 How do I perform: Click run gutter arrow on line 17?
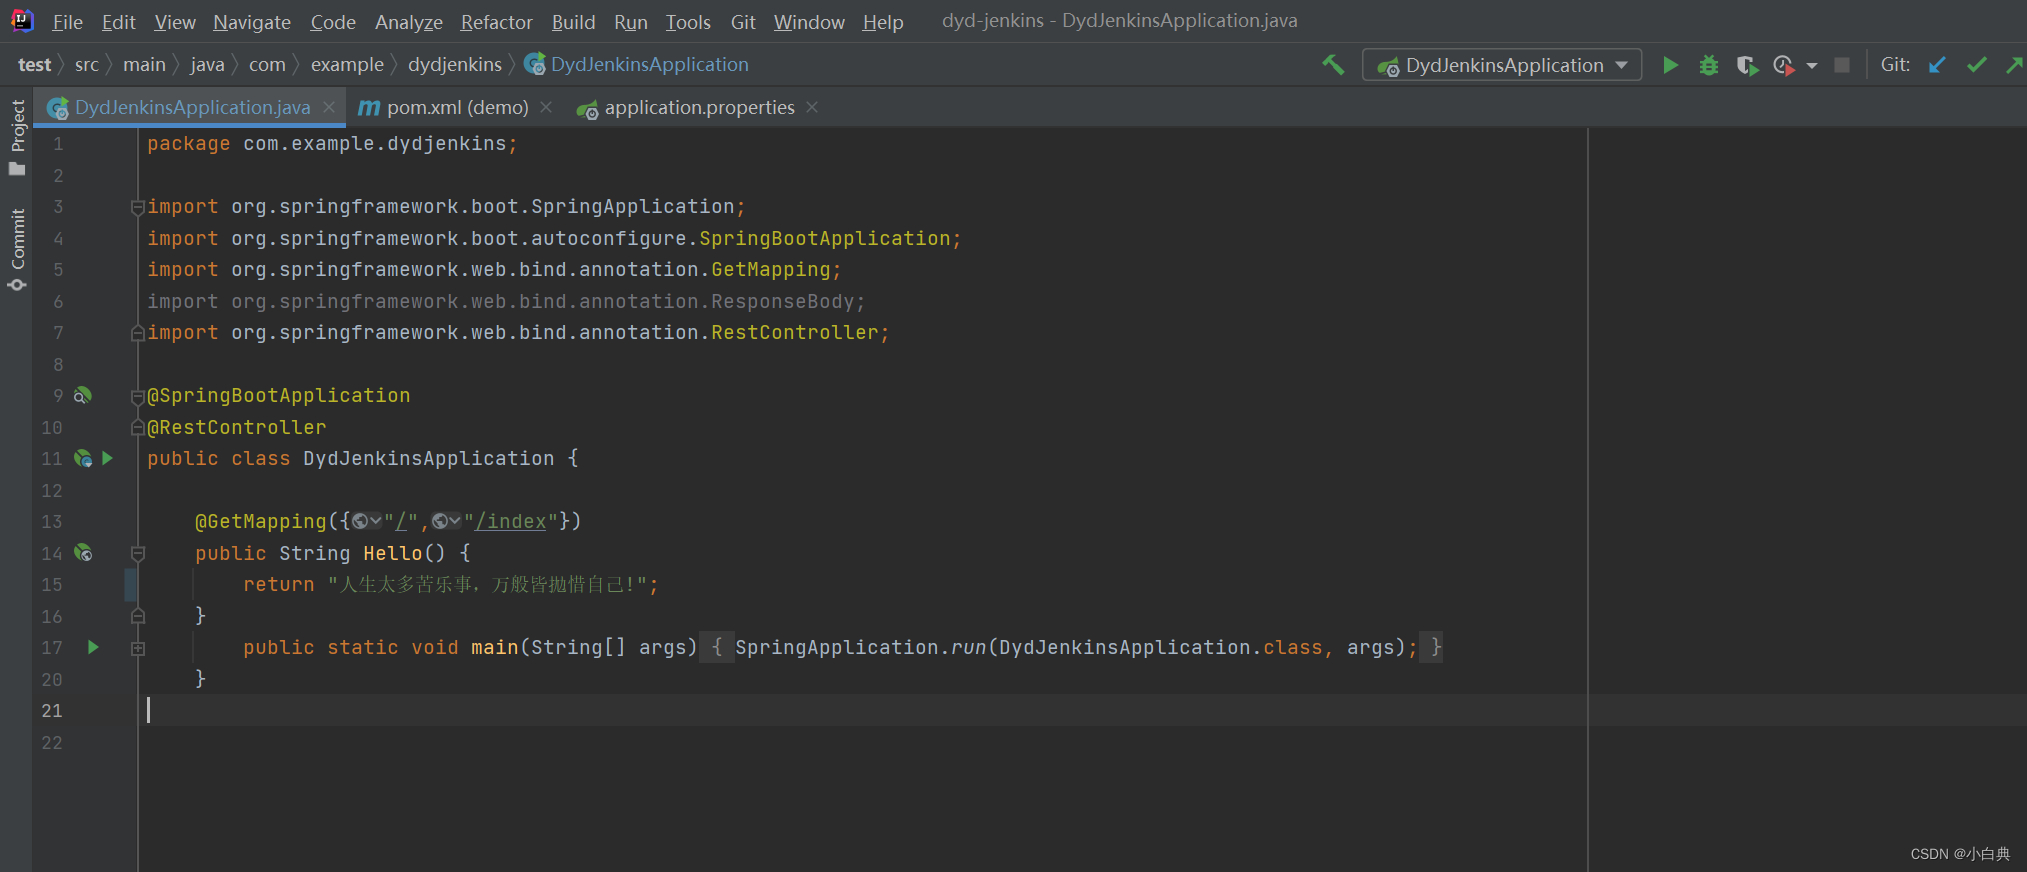pyautogui.click(x=93, y=647)
